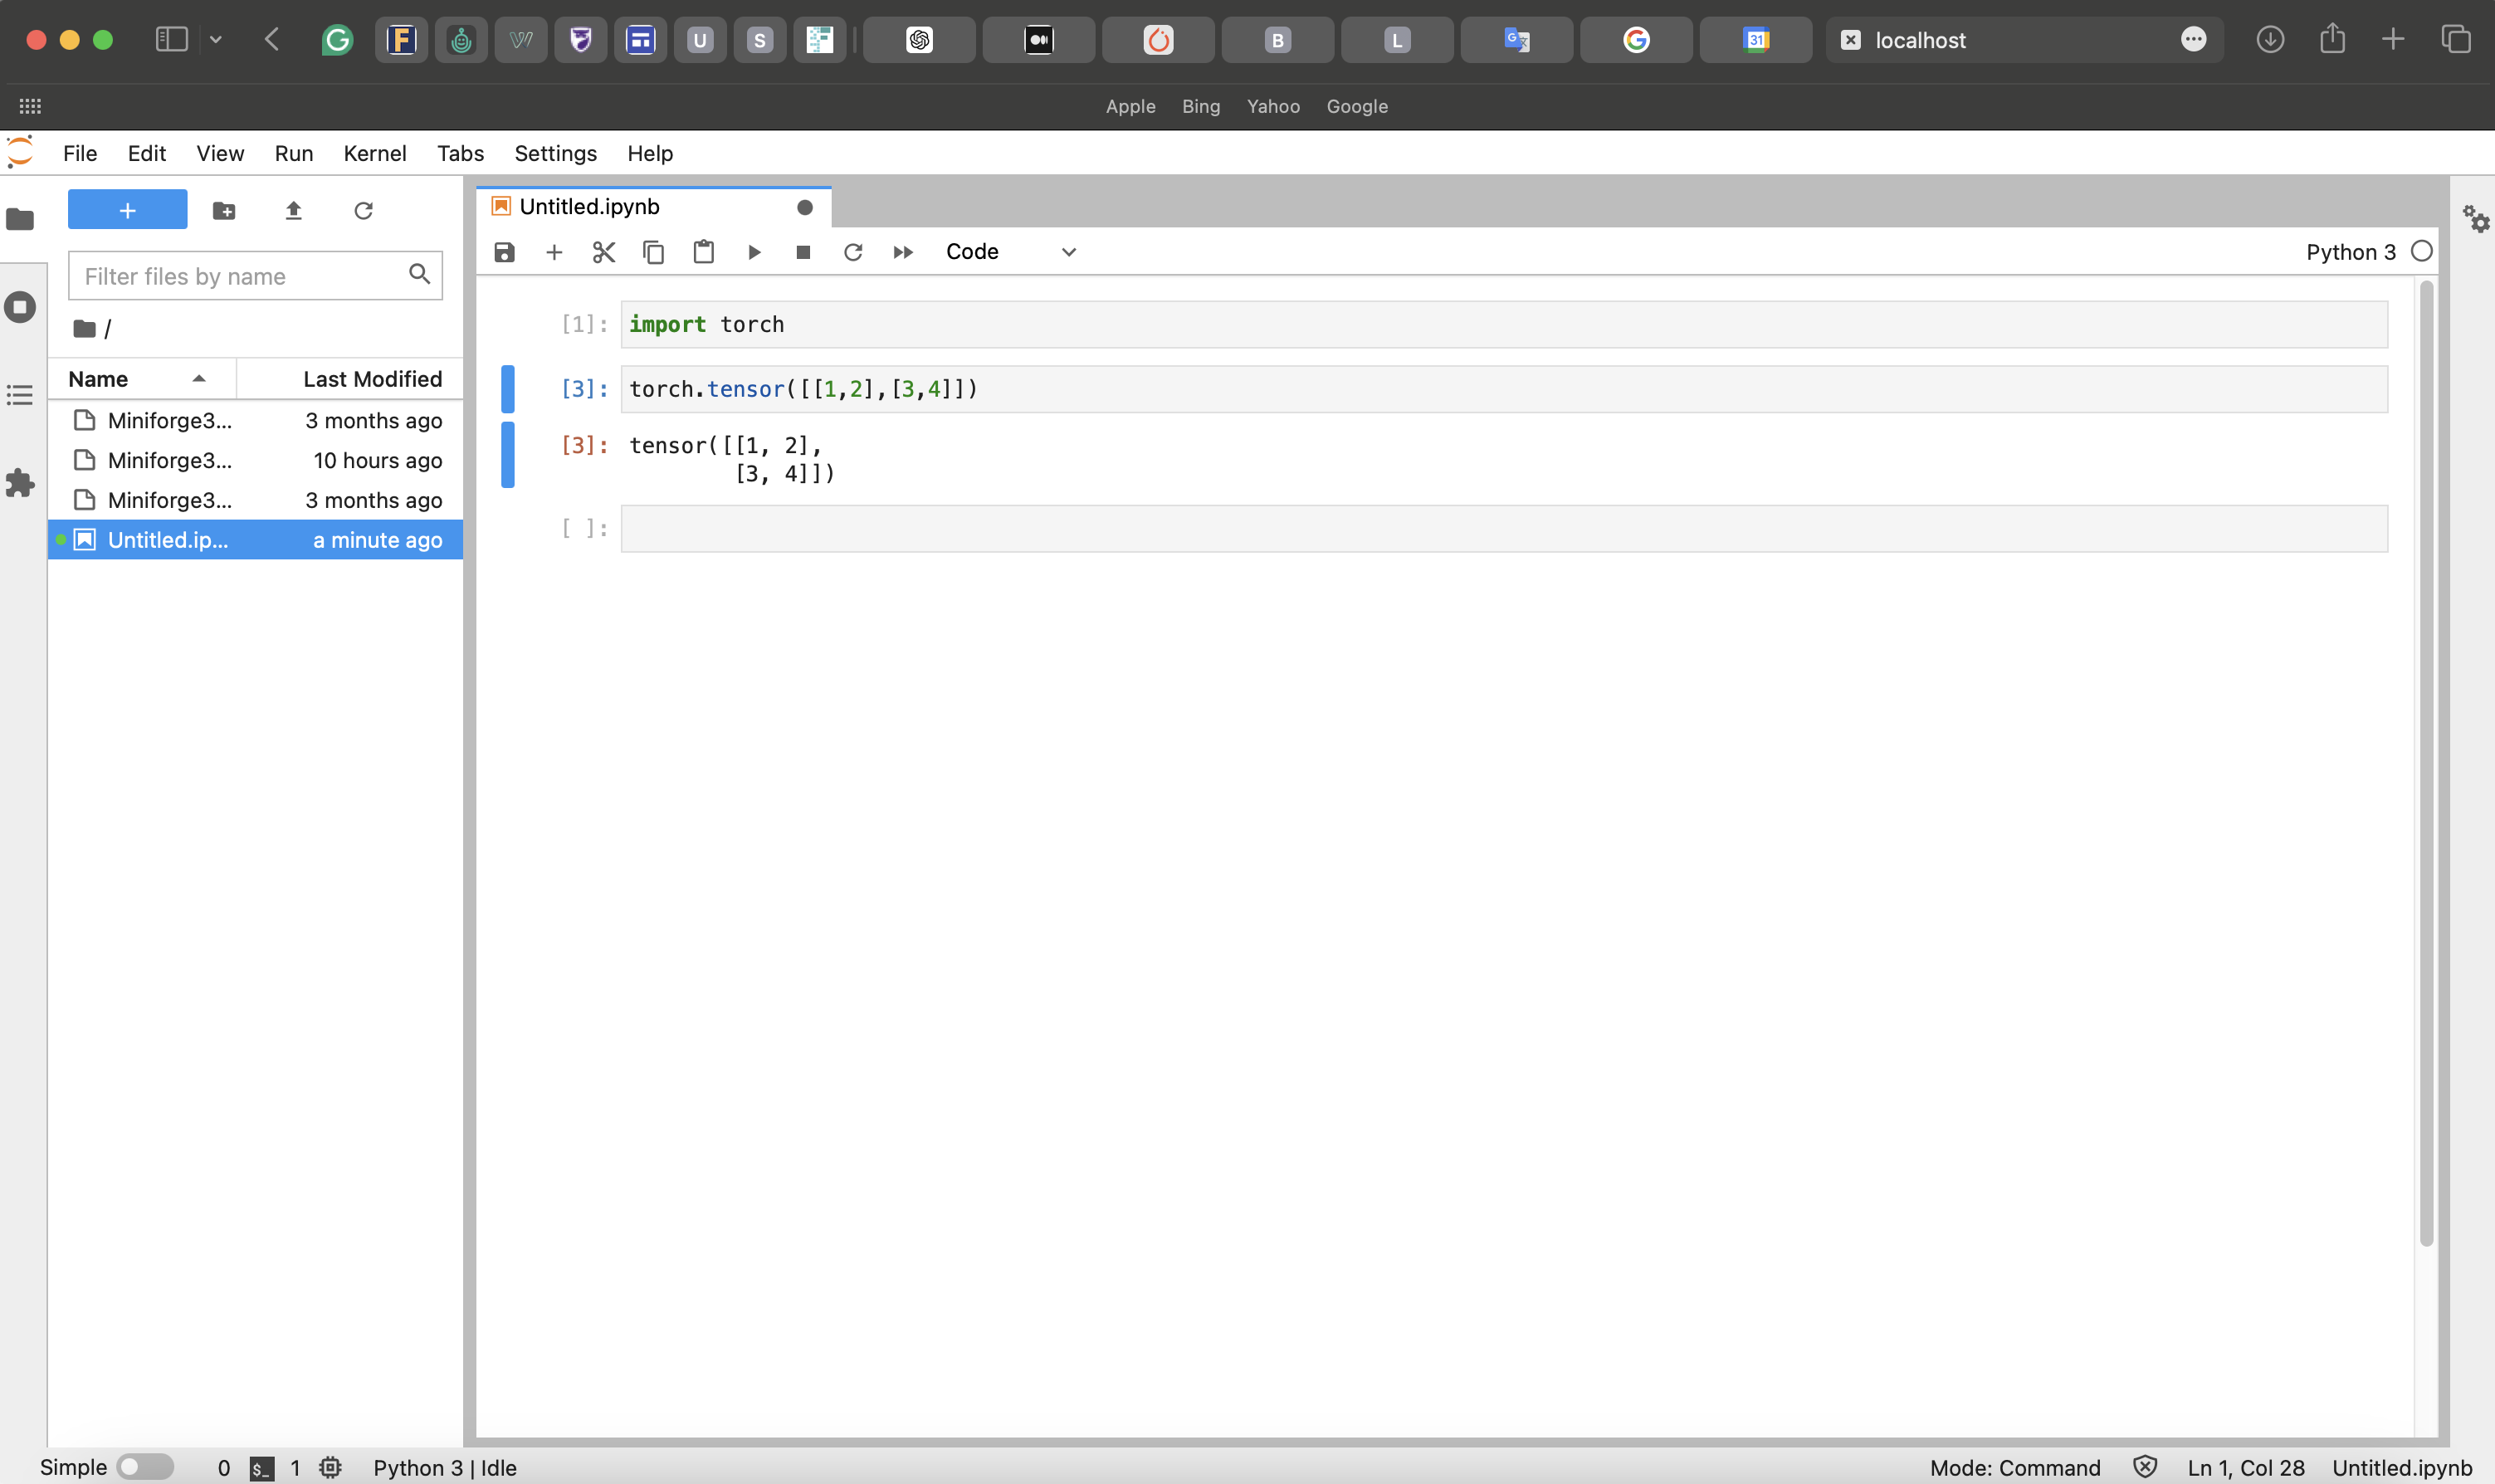This screenshot has width=2495, height=1484.
Task: Click Python 3 | Idle status text
Action: point(445,1467)
